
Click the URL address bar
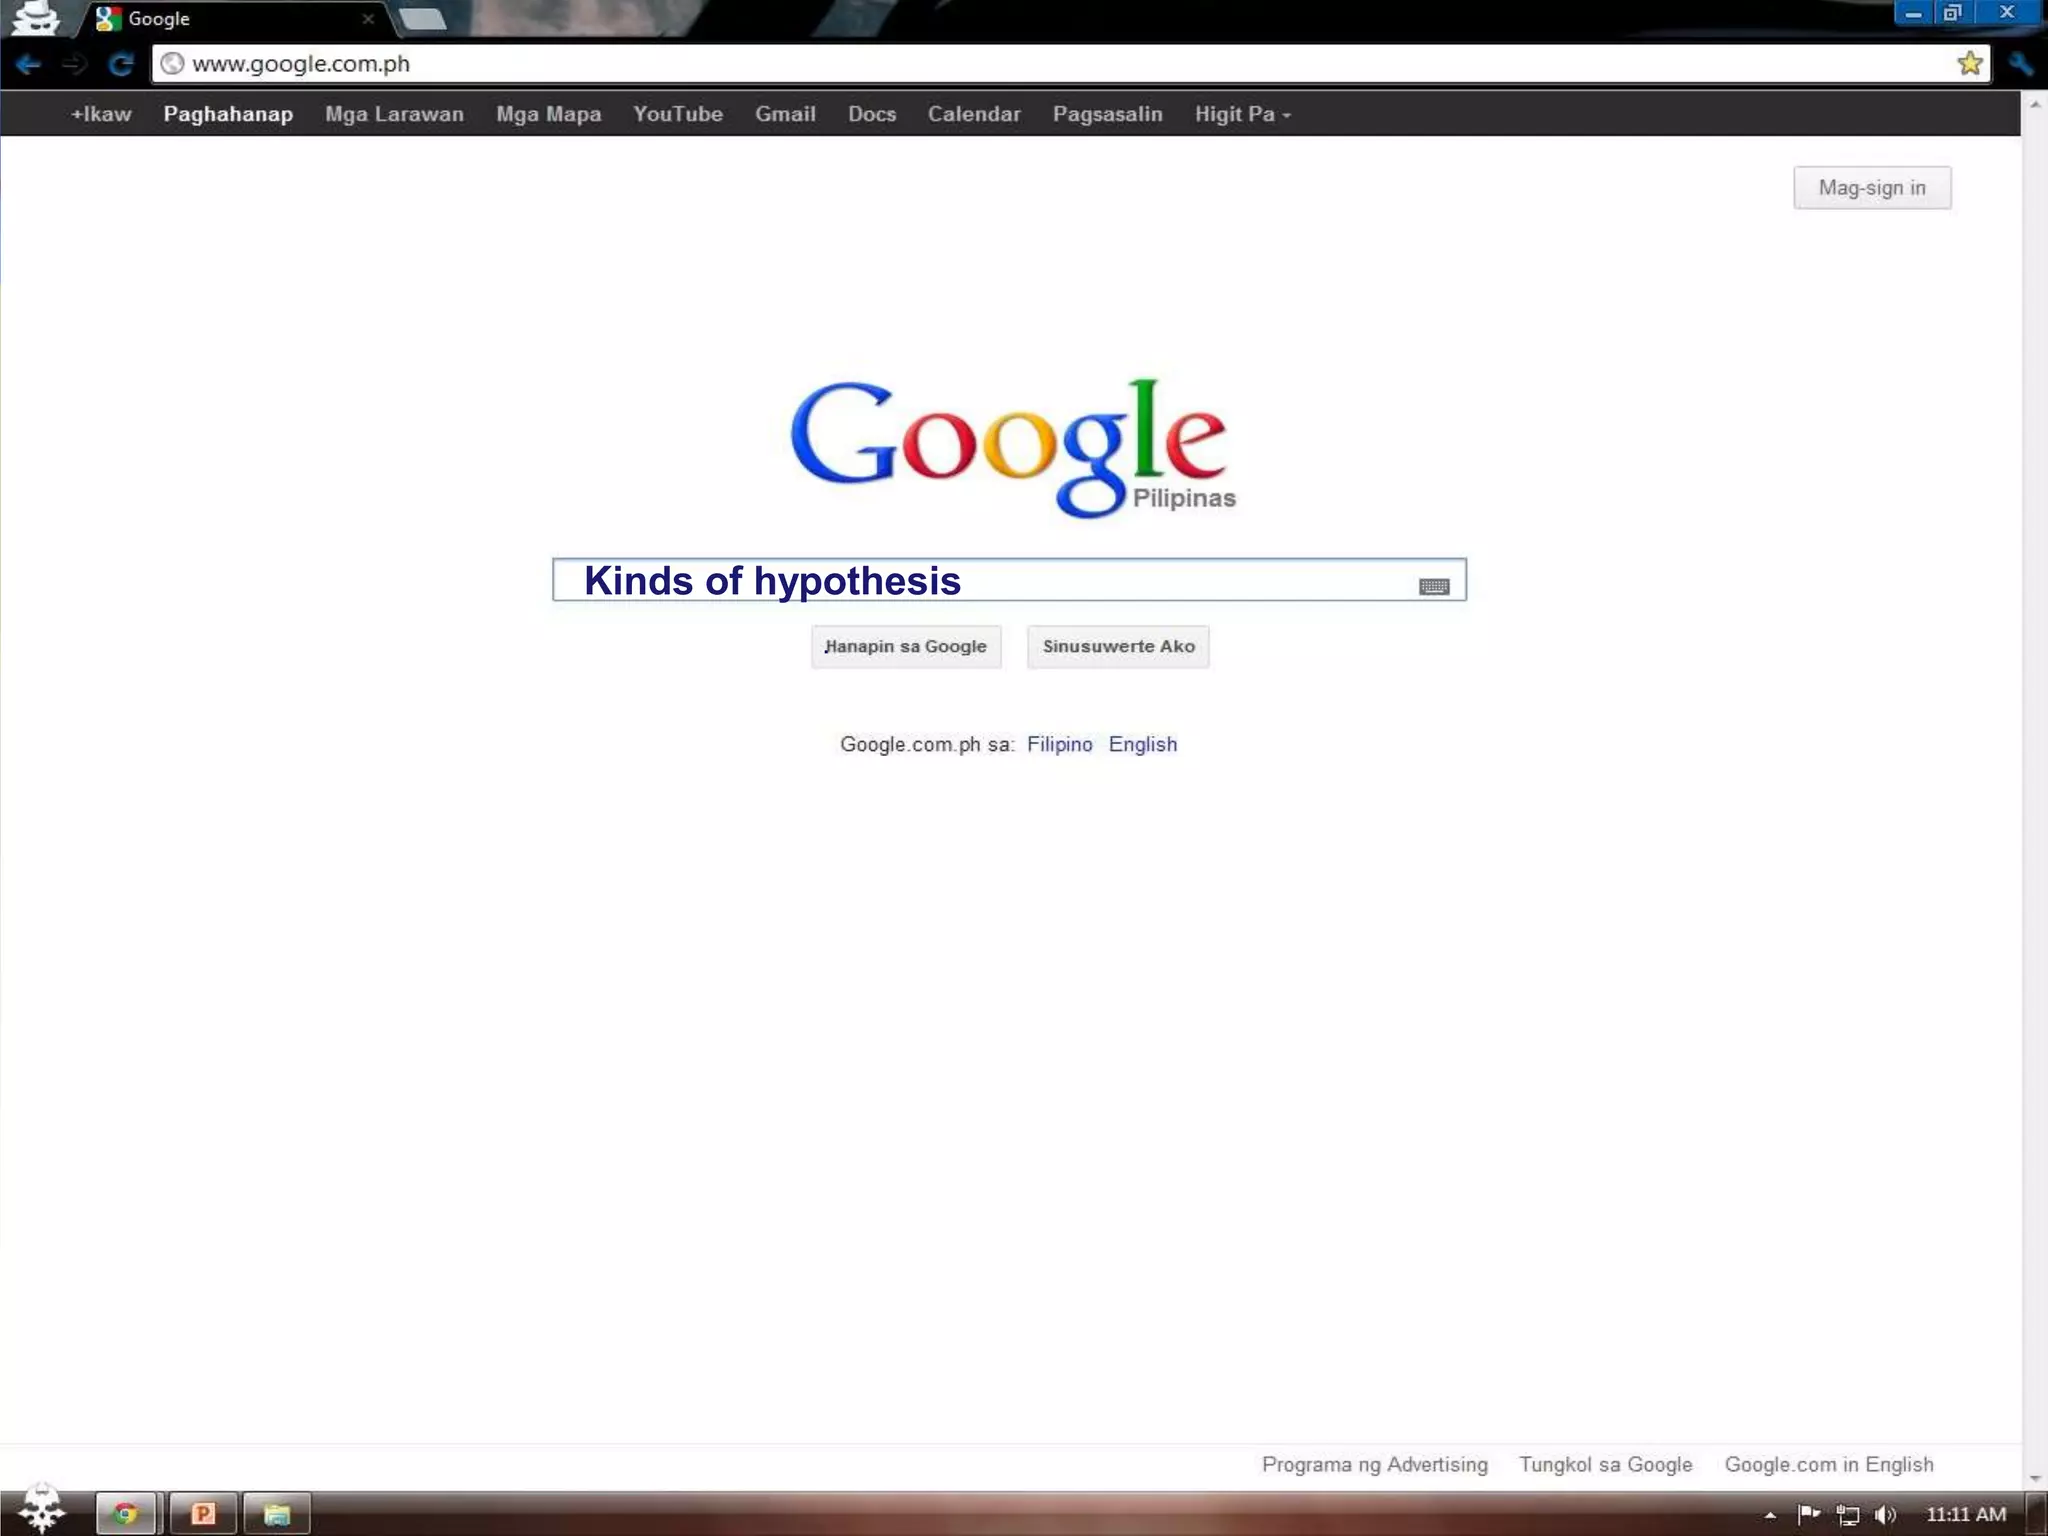1000,64
